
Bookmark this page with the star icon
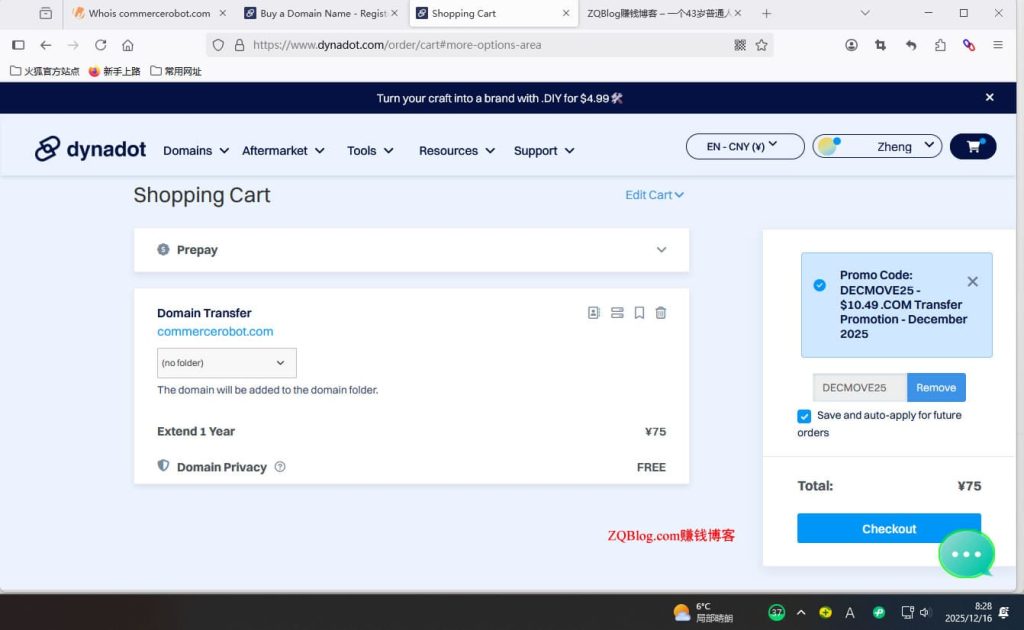[x=761, y=45]
